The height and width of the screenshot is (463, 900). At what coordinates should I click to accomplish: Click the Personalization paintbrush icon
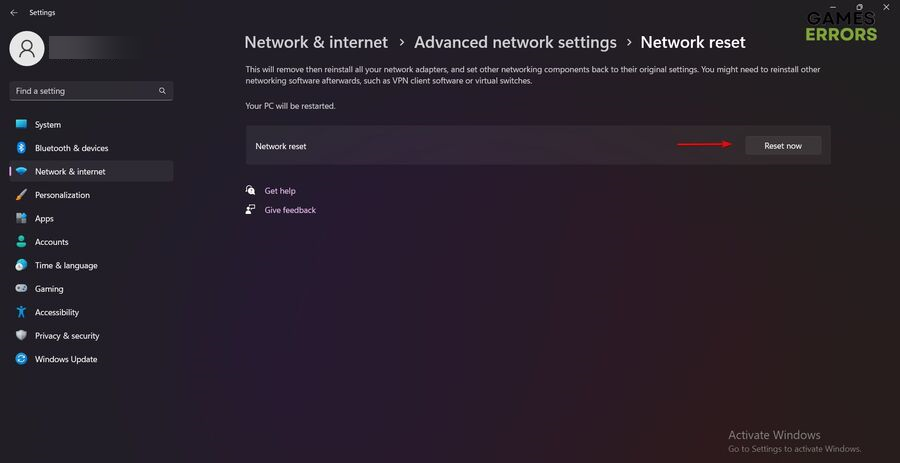[21, 195]
